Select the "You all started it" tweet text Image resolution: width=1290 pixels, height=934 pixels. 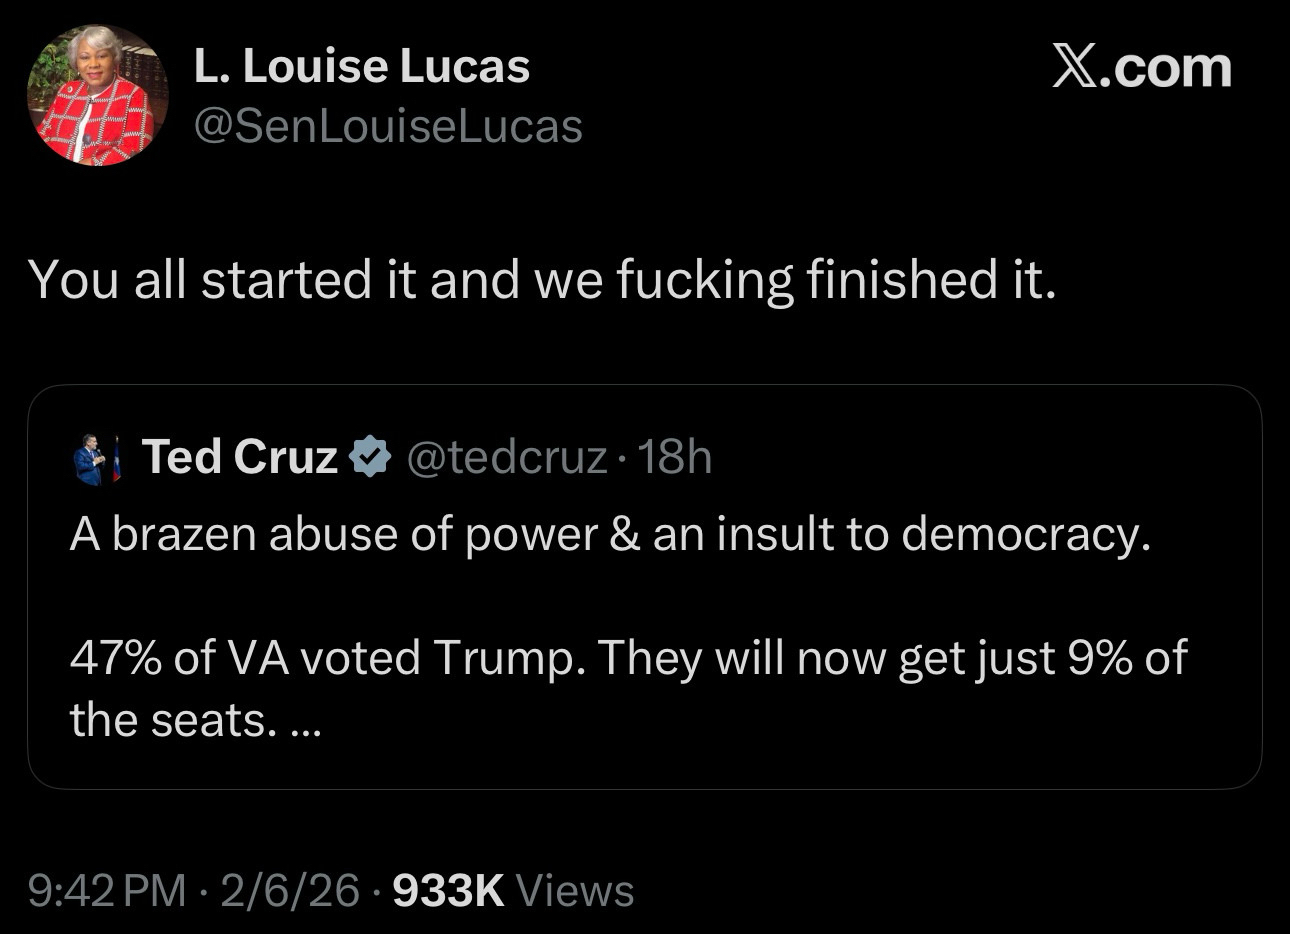[541, 279]
